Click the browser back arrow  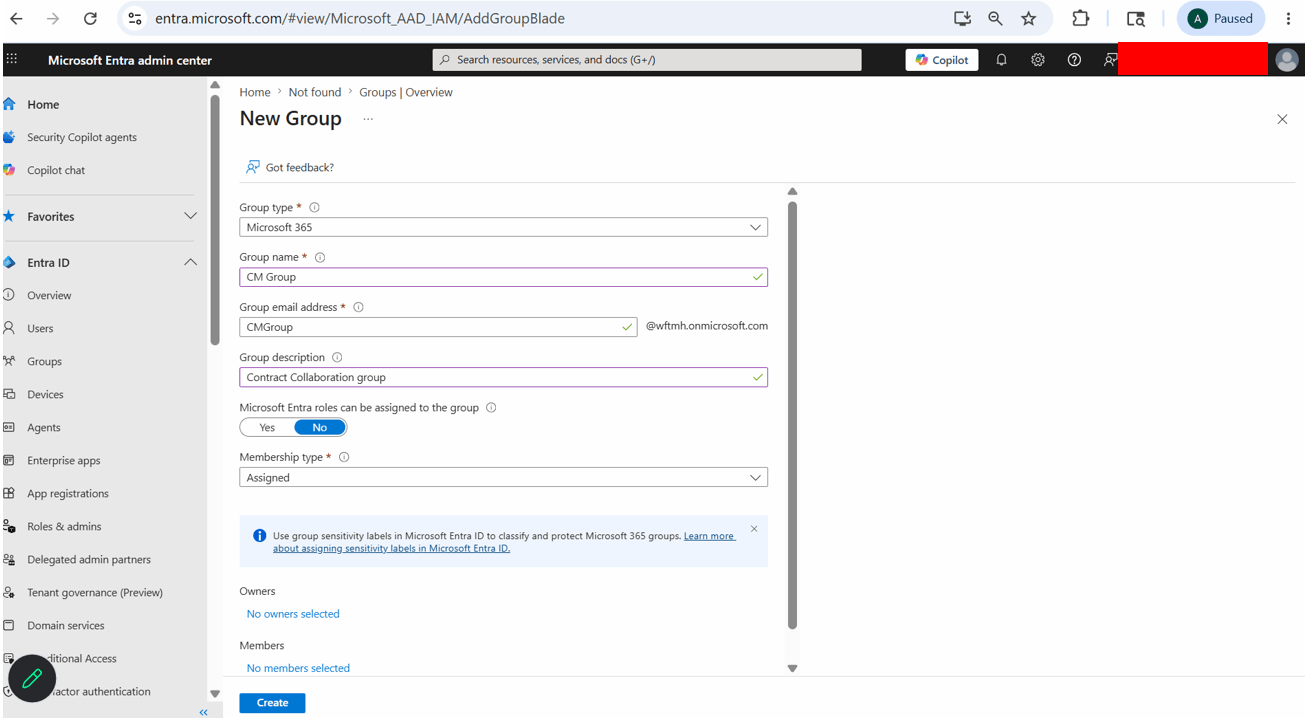[x=17, y=18]
